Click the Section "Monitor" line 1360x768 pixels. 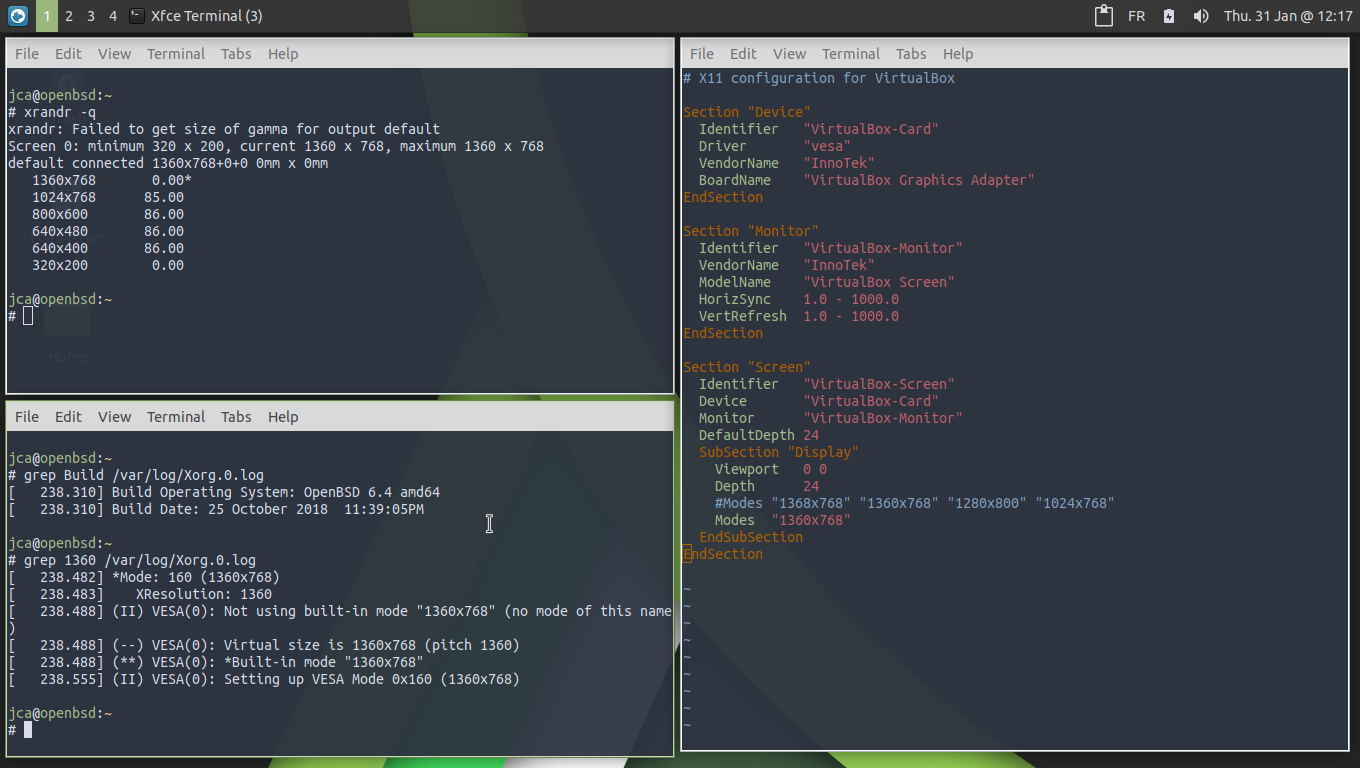(x=751, y=231)
